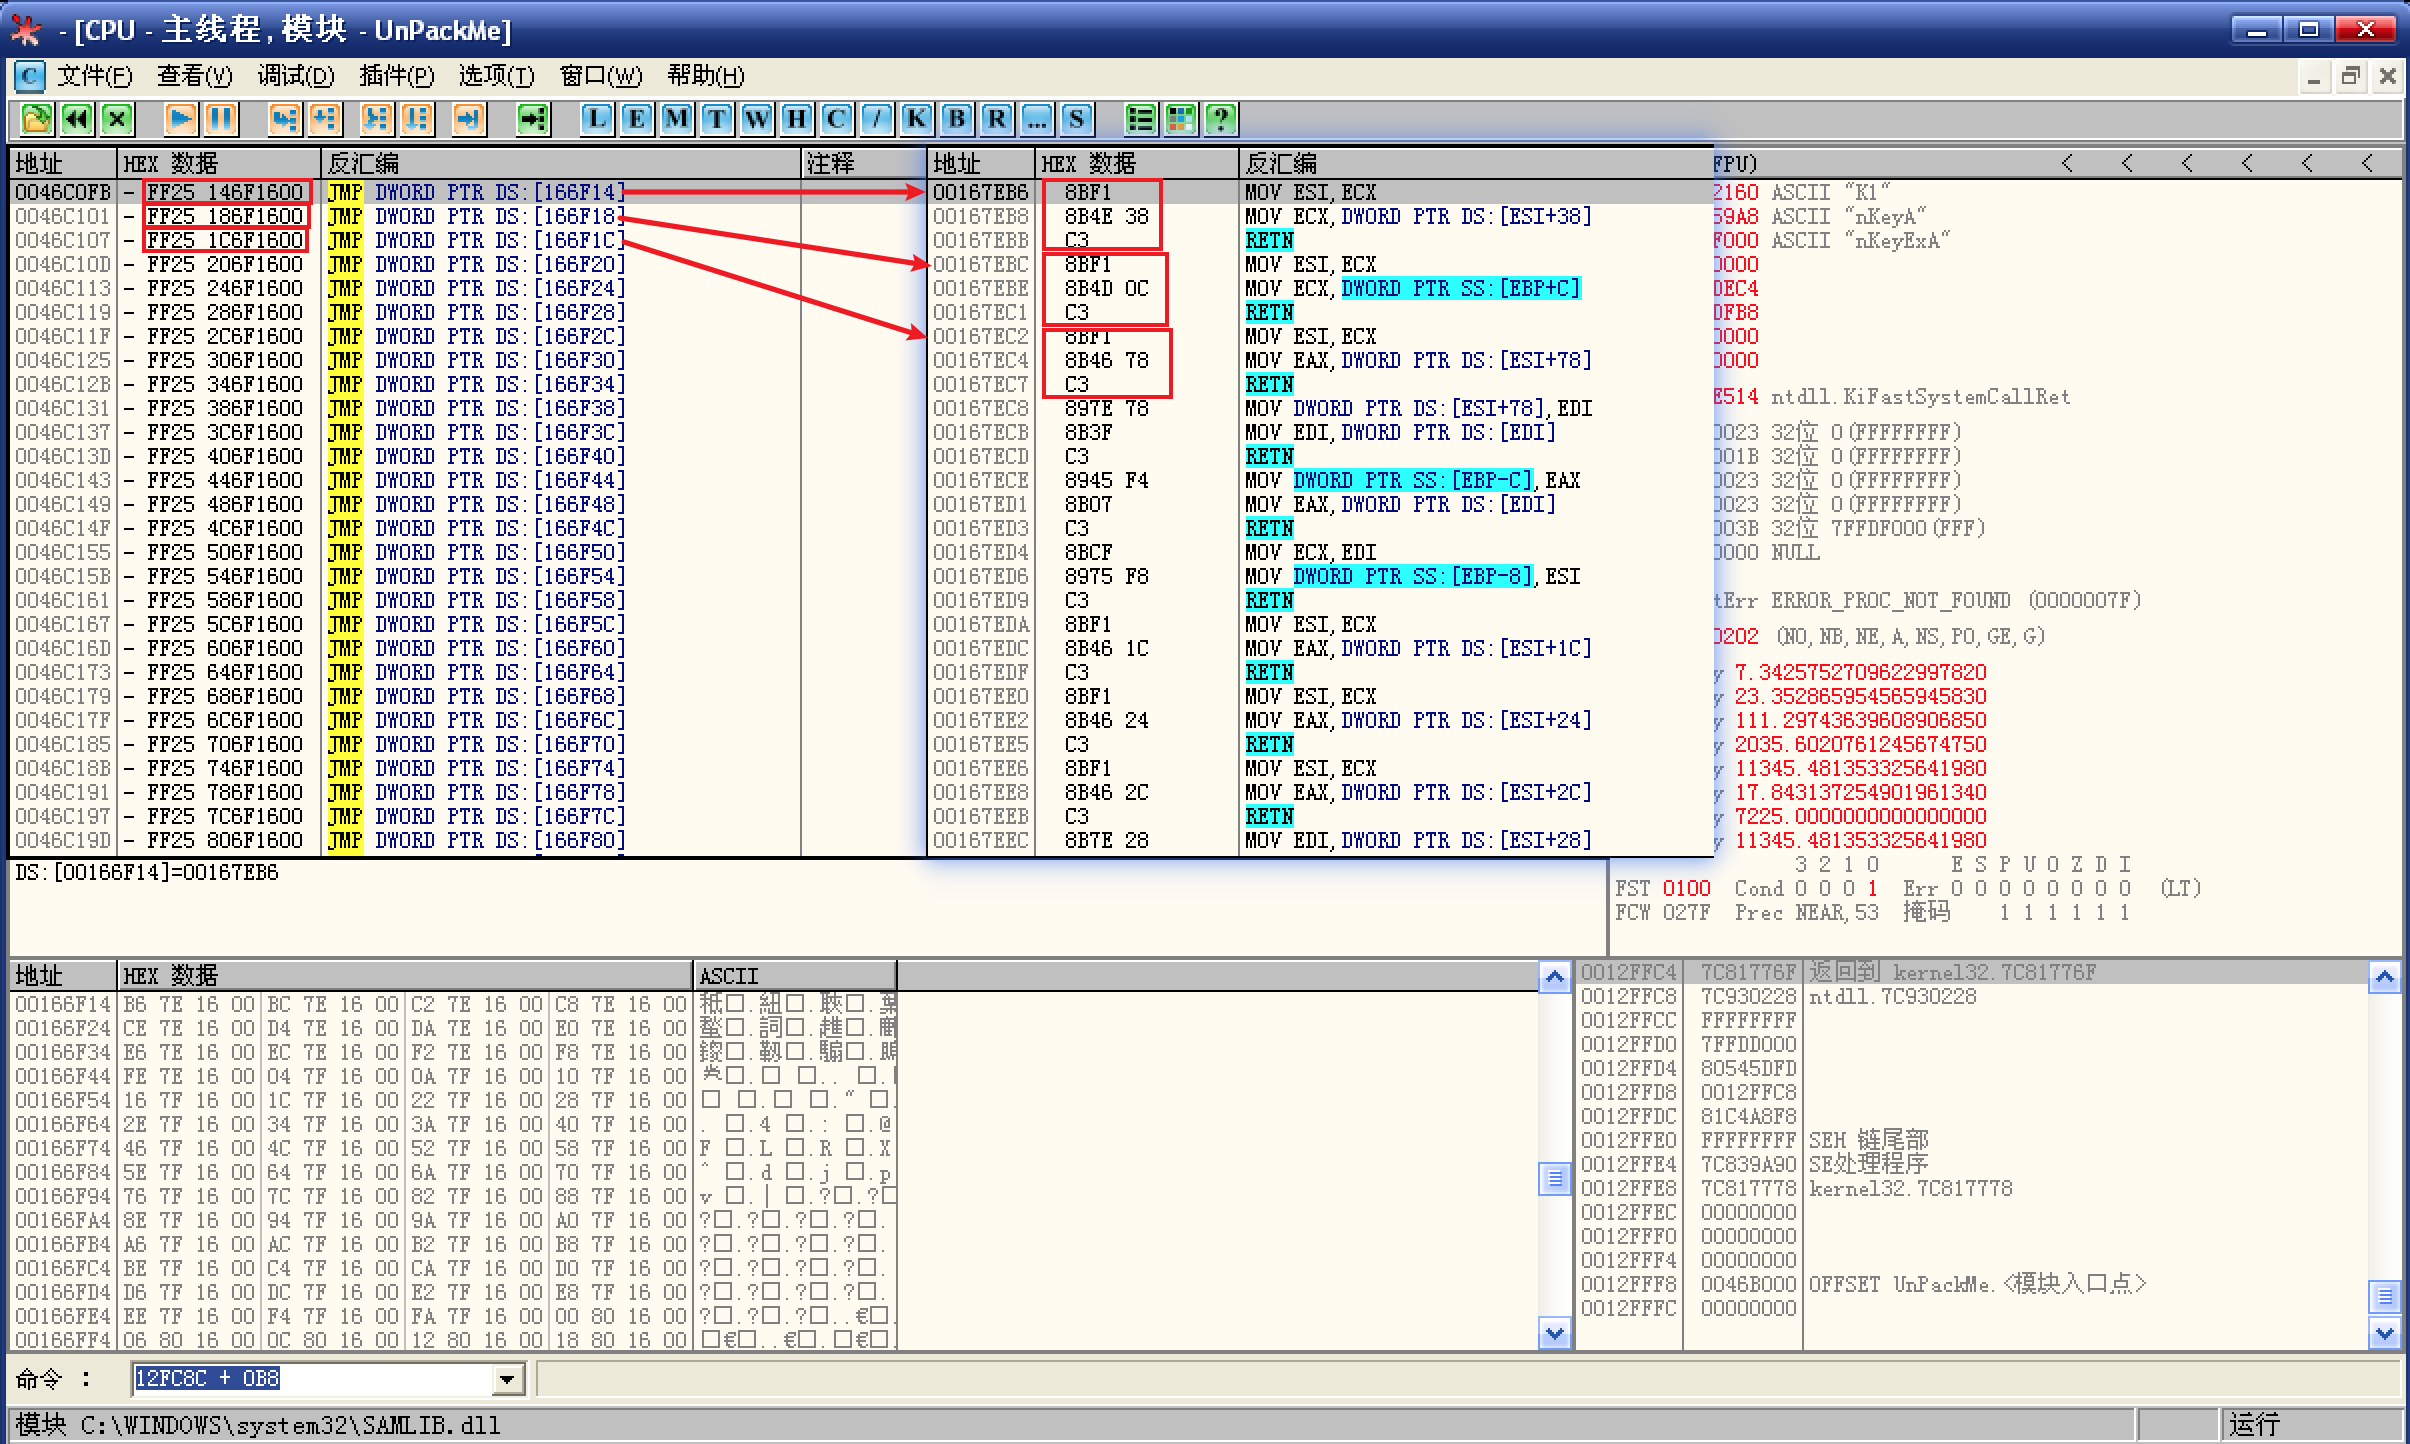
Task: Show Call stack with K button
Action: [x=916, y=119]
